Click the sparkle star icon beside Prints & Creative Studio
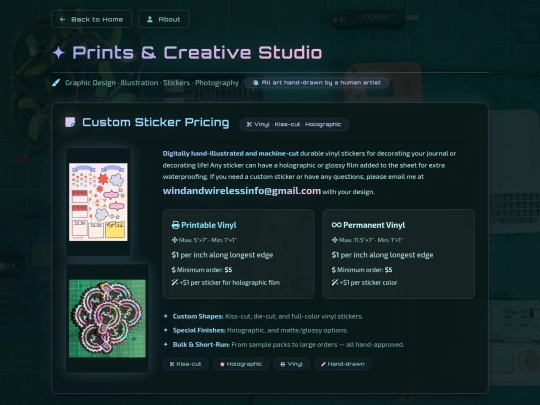Viewport: 540px width, 405px height. point(59,53)
